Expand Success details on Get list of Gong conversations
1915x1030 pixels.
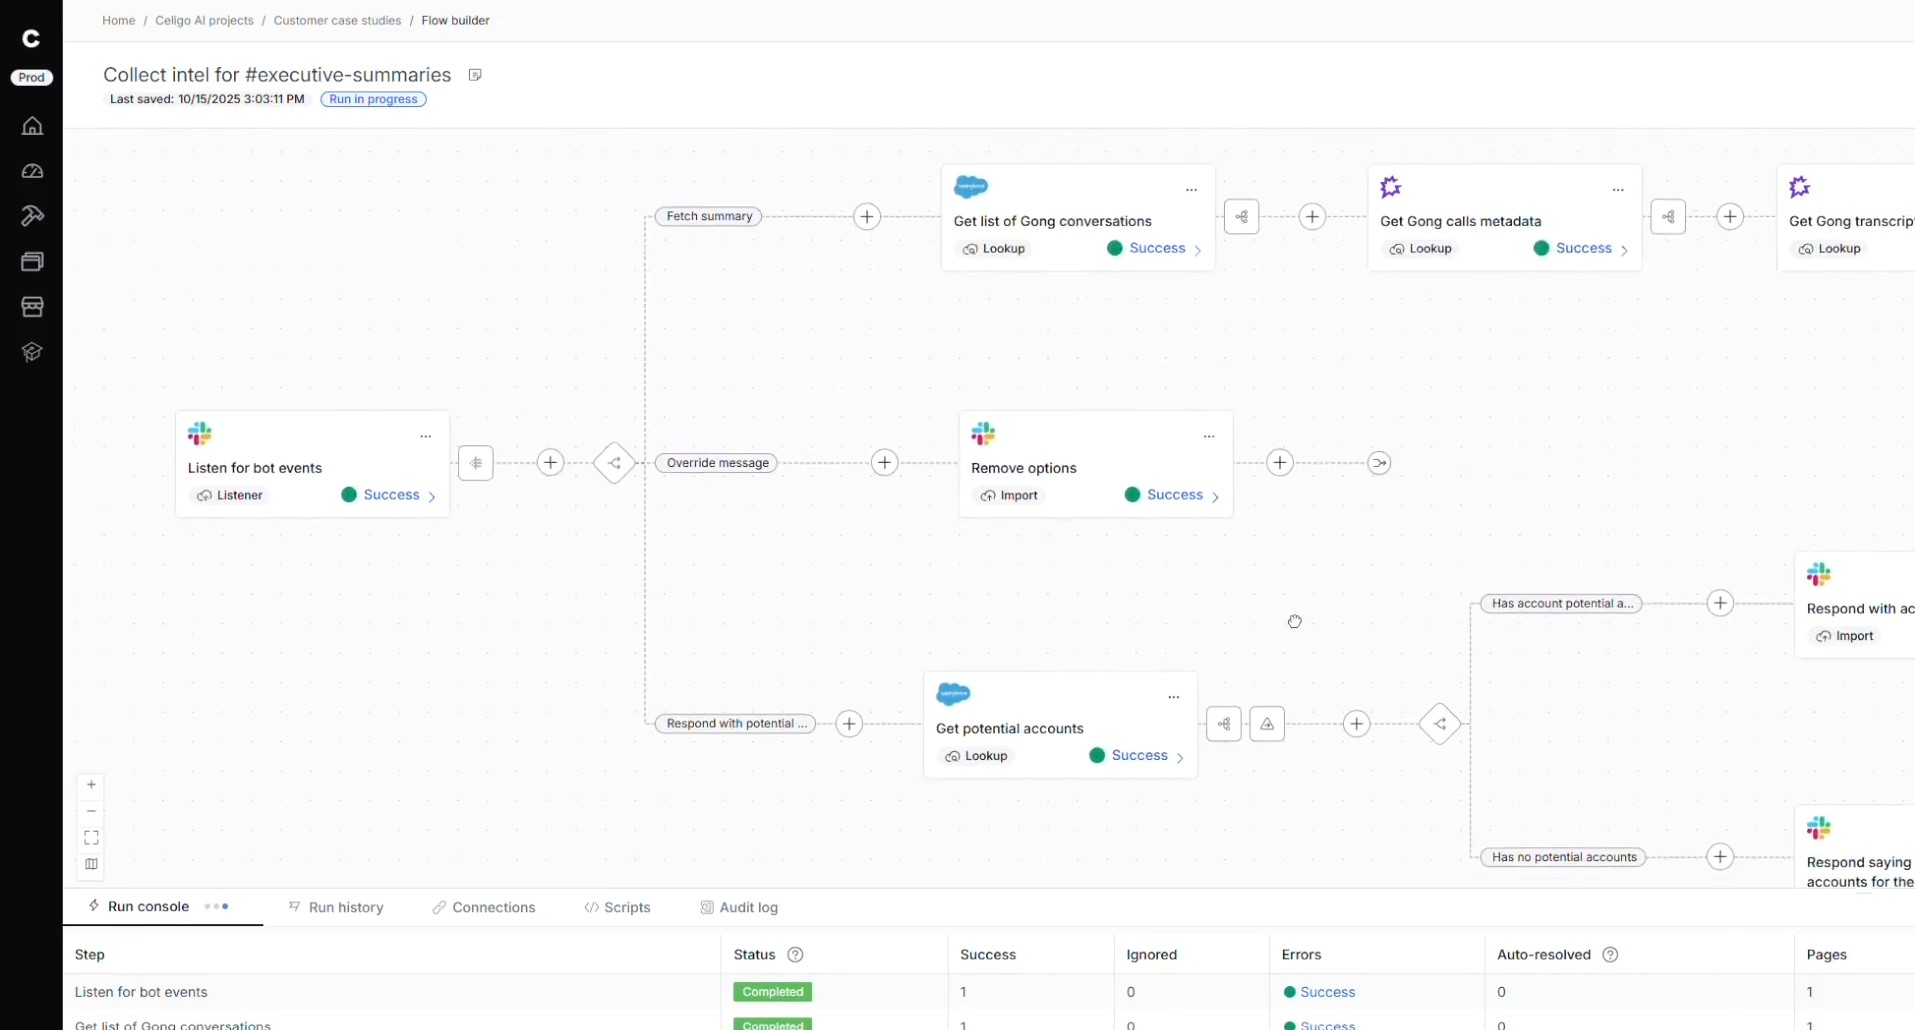[x=1196, y=249]
